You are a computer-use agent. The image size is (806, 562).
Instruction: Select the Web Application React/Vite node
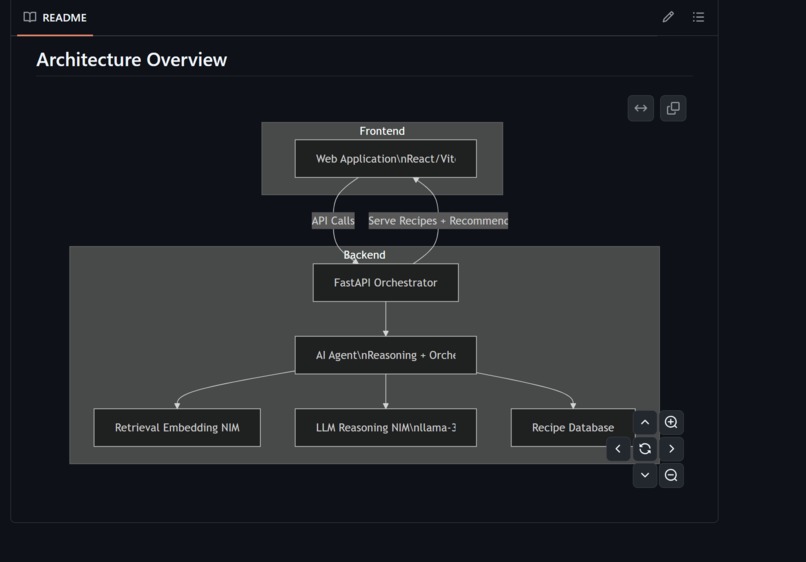point(386,159)
